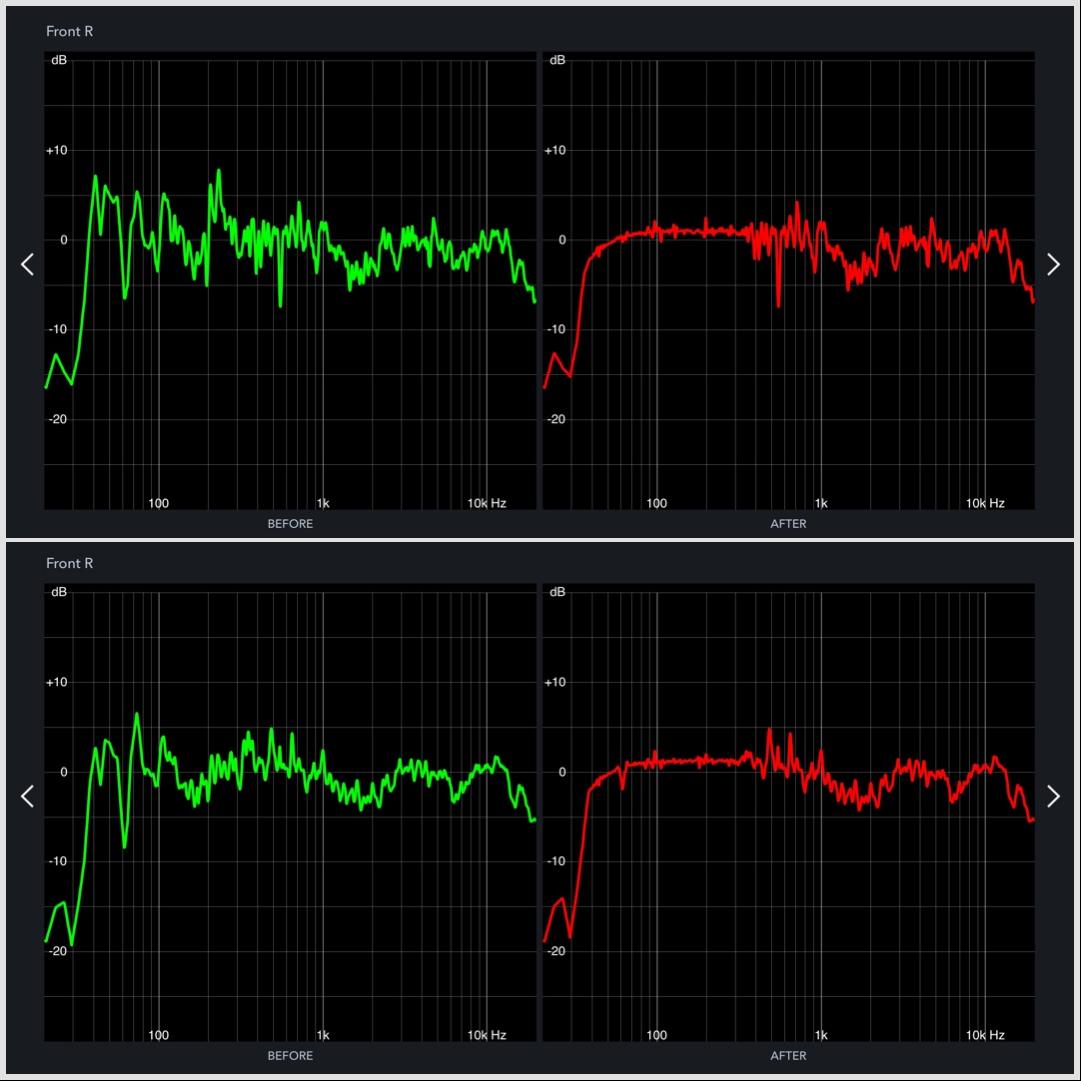
Task: Go to next speaker in top panel
Action: [x=1053, y=264]
